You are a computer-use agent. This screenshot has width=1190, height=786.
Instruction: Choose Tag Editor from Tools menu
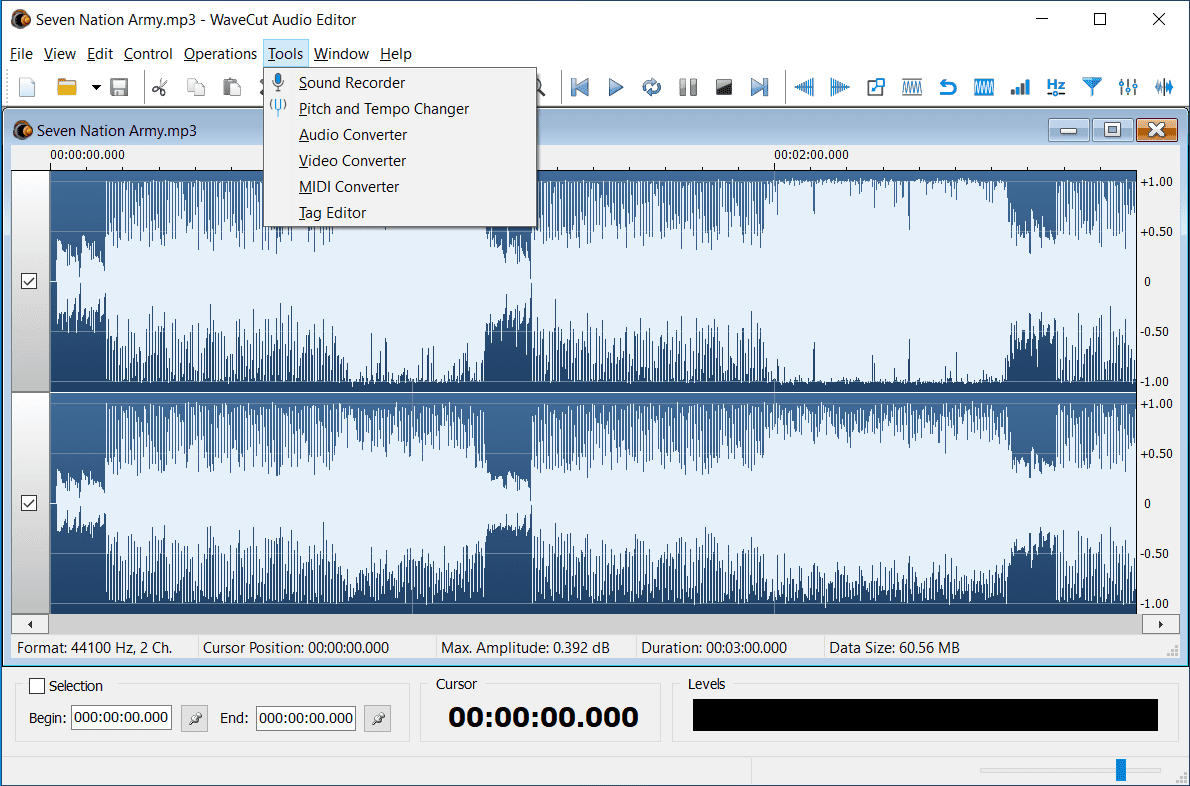point(332,213)
